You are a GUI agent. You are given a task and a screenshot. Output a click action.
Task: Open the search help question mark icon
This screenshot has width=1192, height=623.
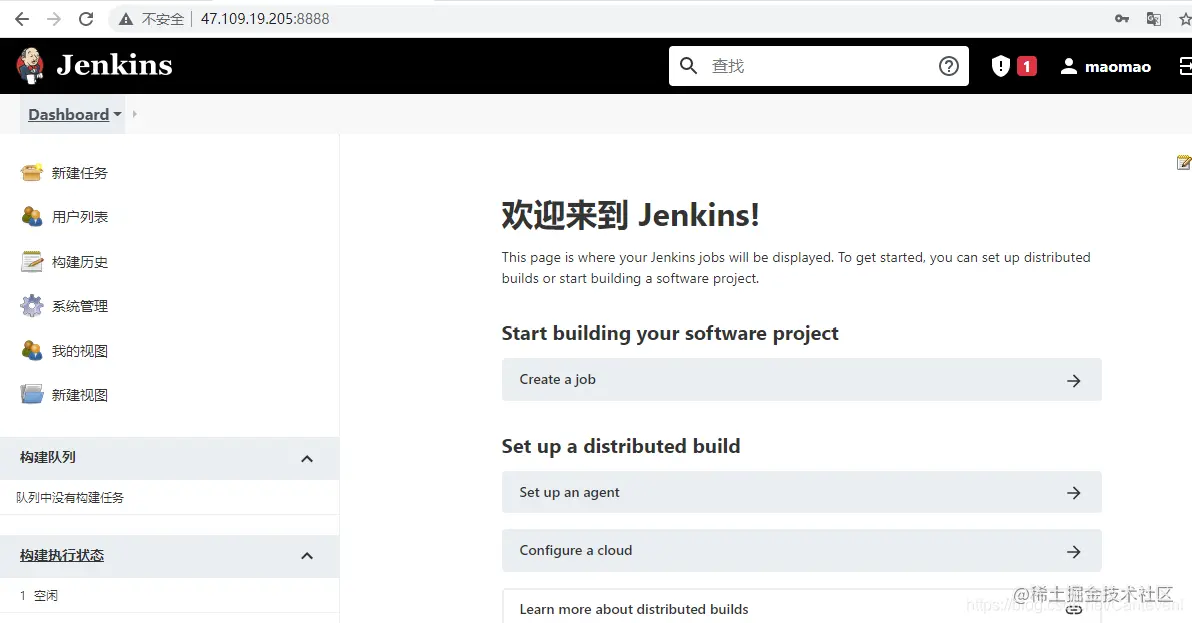(948, 66)
